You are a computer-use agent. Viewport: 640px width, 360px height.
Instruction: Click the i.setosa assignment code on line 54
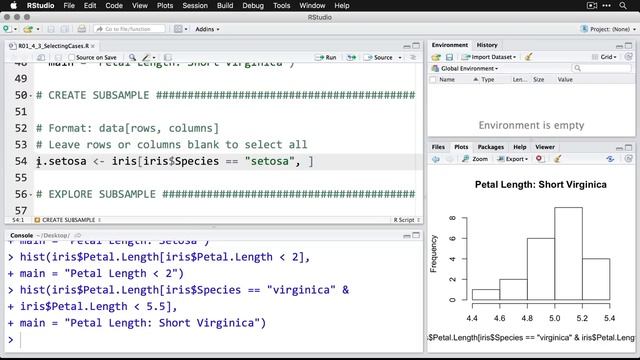[x=175, y=161]
